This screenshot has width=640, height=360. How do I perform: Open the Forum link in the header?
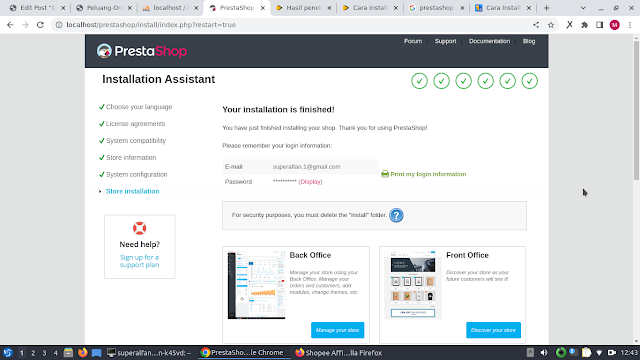[x=413, y=41]
